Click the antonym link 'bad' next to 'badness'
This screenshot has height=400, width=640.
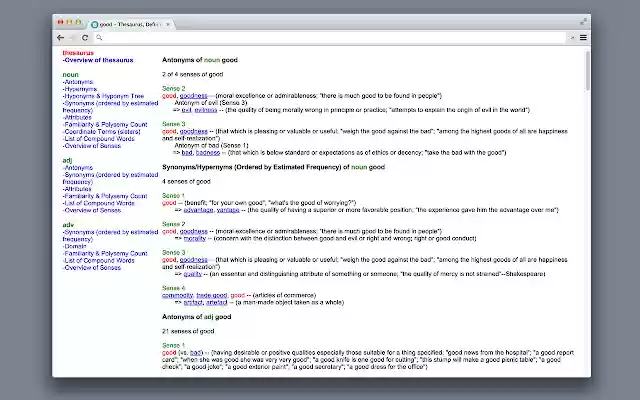pos(187,153)
